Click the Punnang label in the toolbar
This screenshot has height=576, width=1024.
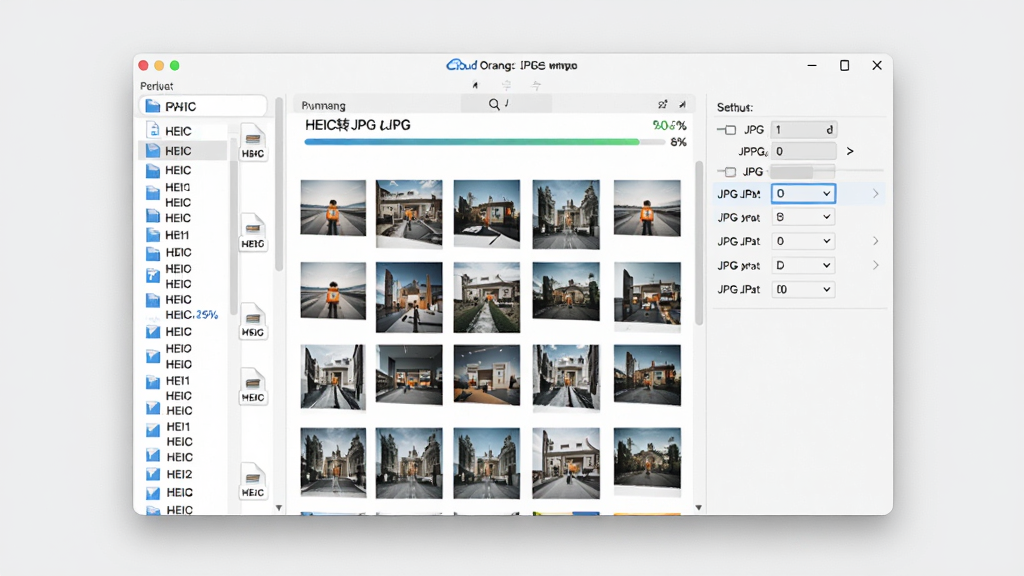coord(323,105)
